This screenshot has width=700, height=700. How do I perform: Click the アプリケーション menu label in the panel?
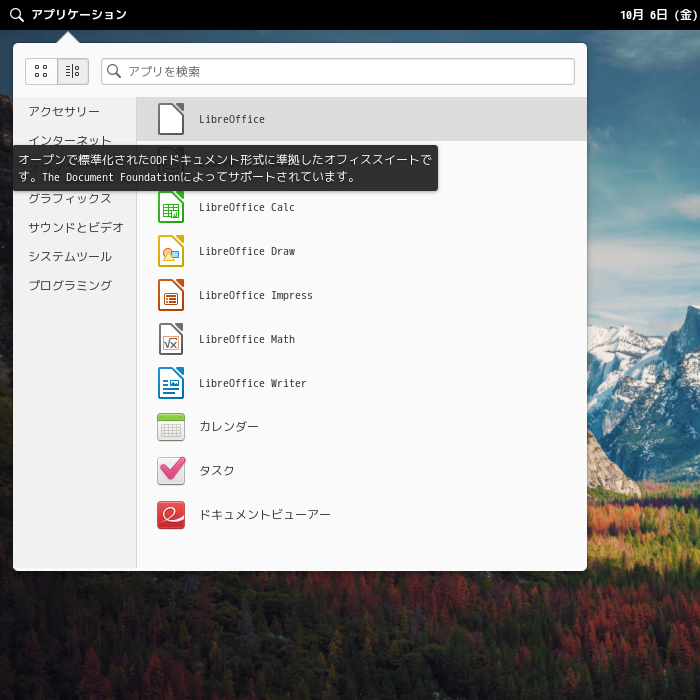tap(79, 15)
